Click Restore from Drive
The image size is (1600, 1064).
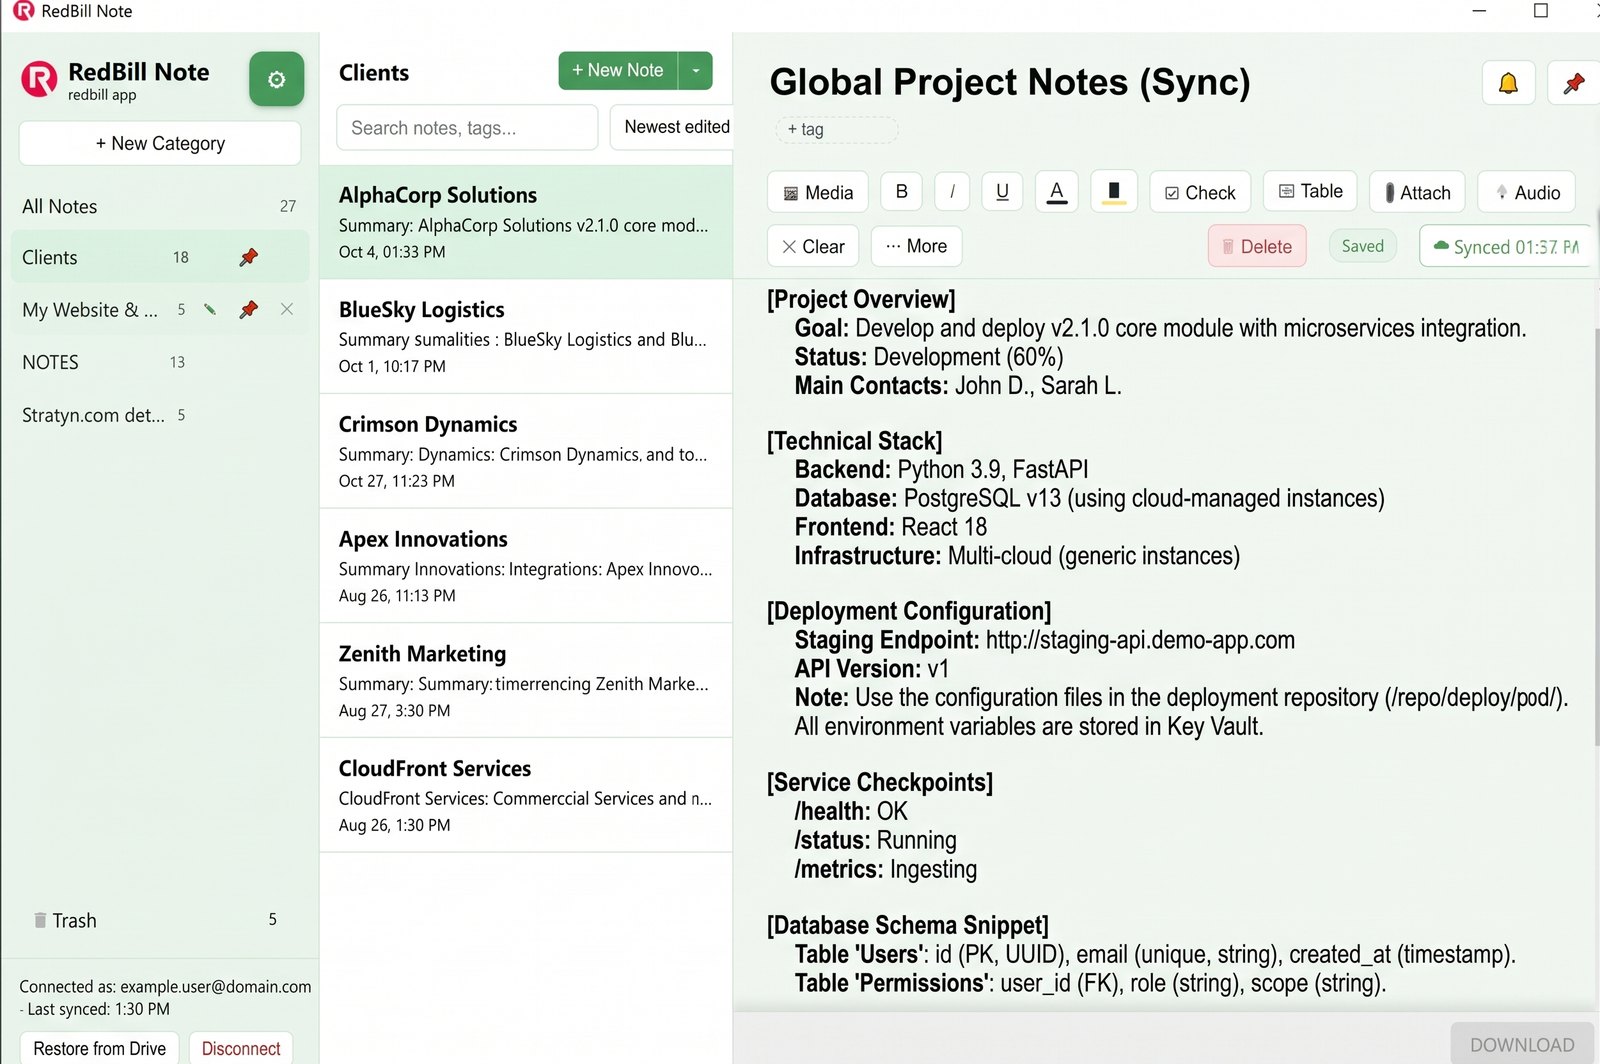[x=99, y=1048]
